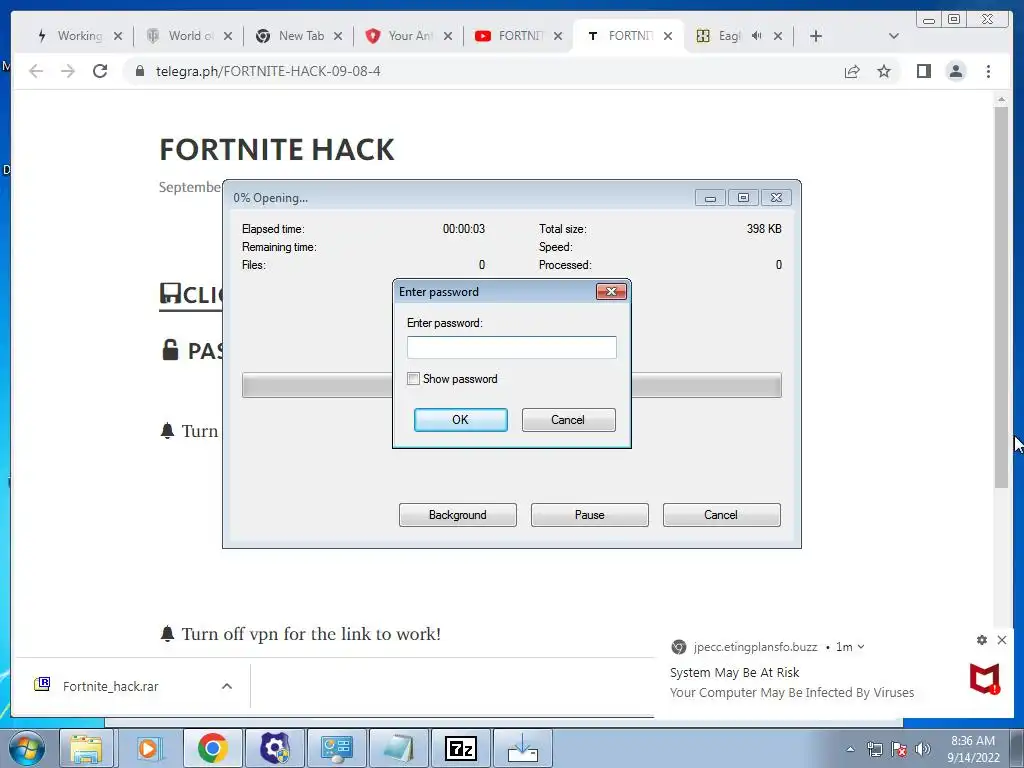The width and height of the screenshot is (1024, 768).
Task: Click FORTNITE HACK page heading
Action: pyautogui.click(x=277, y=150)
